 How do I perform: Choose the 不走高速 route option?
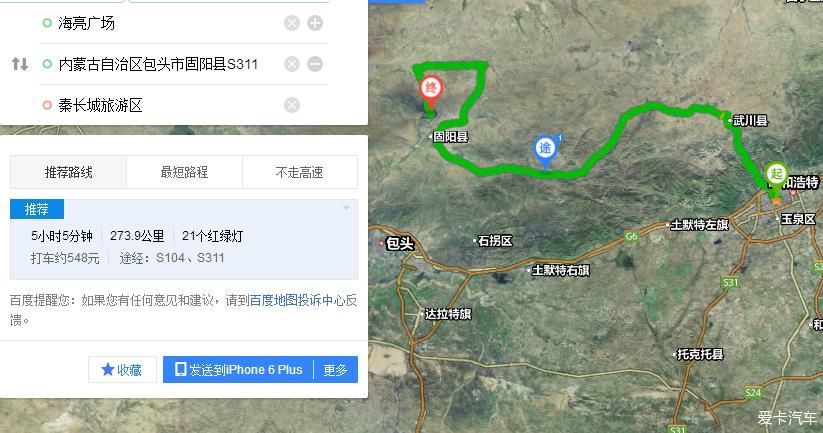300,172
